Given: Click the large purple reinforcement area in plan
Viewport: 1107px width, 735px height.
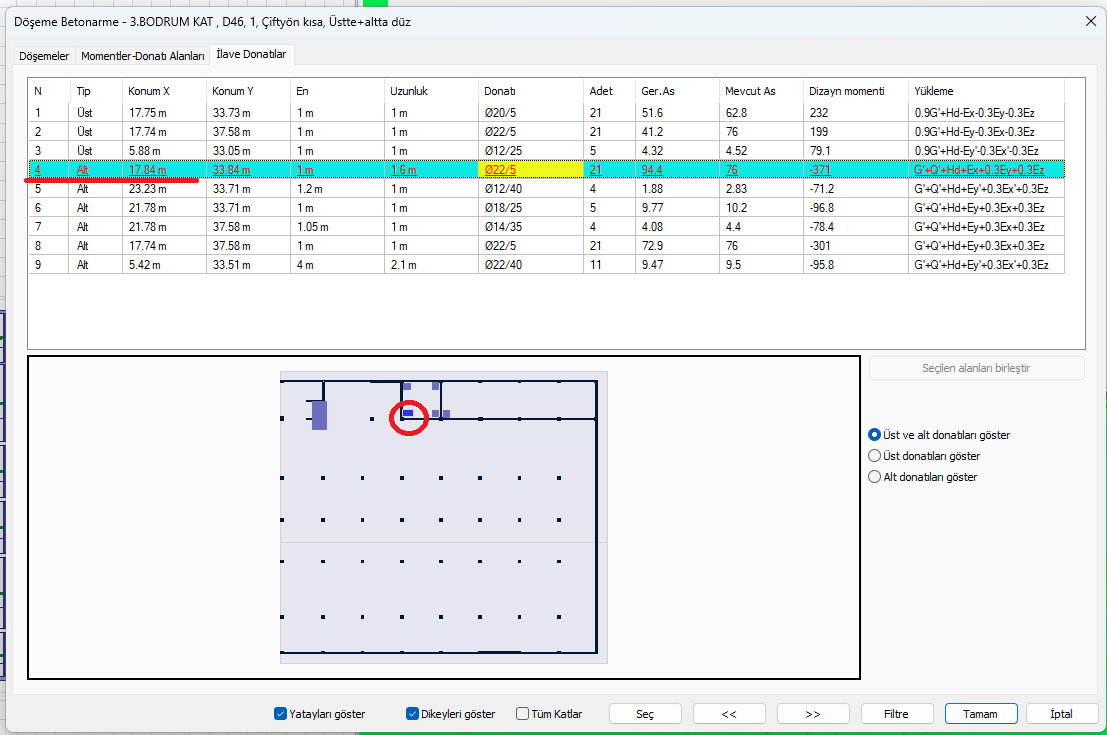Looking at the screenshot, I should (x=319, y=415).
